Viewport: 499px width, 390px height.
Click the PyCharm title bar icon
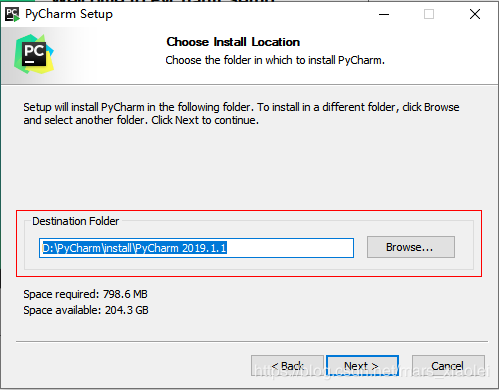coord(12,14)
